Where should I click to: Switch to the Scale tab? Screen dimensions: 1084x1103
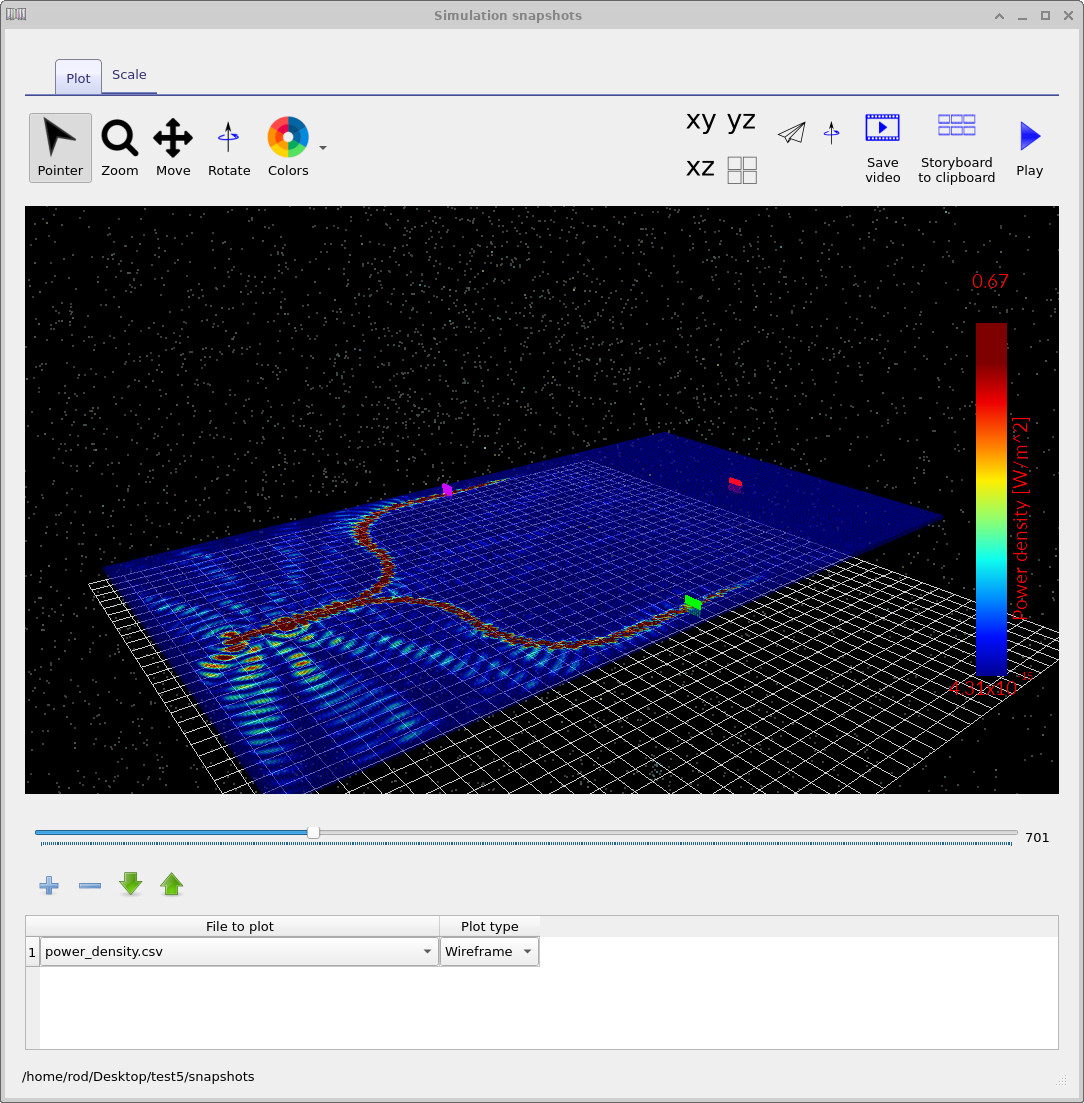point(129,75)
